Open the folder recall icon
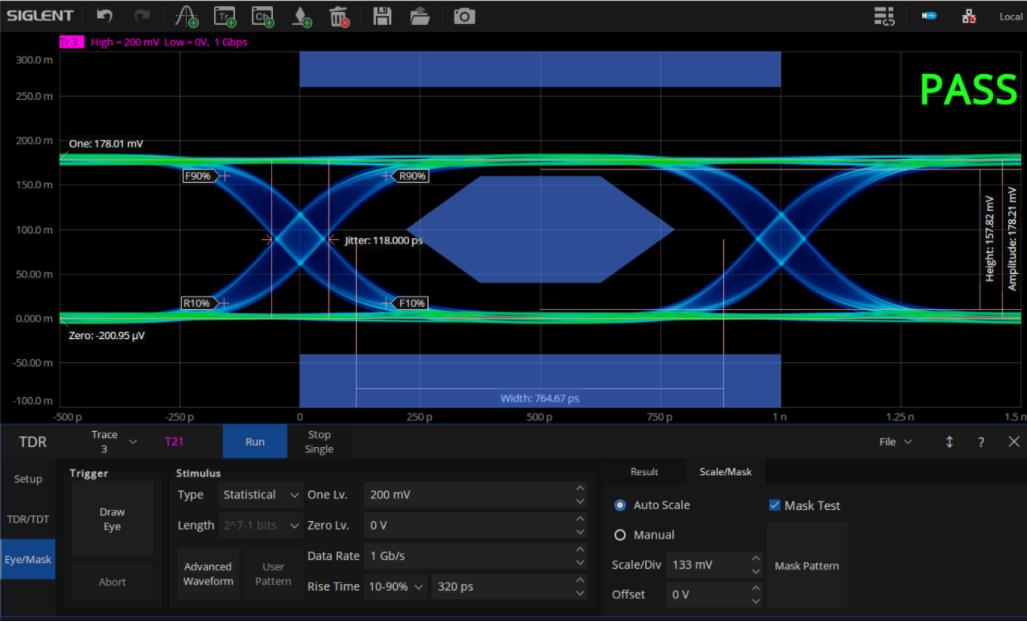 click(x=420, y=16)
